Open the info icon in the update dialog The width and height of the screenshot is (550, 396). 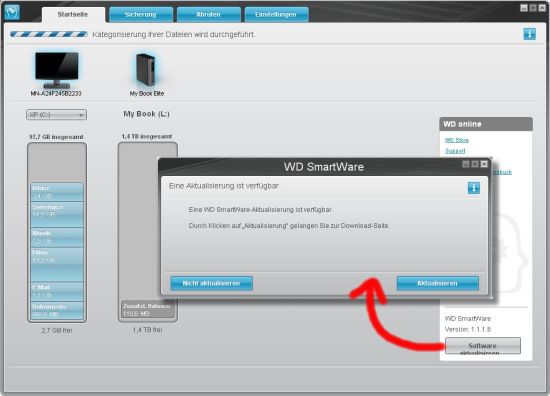(474, 188)
